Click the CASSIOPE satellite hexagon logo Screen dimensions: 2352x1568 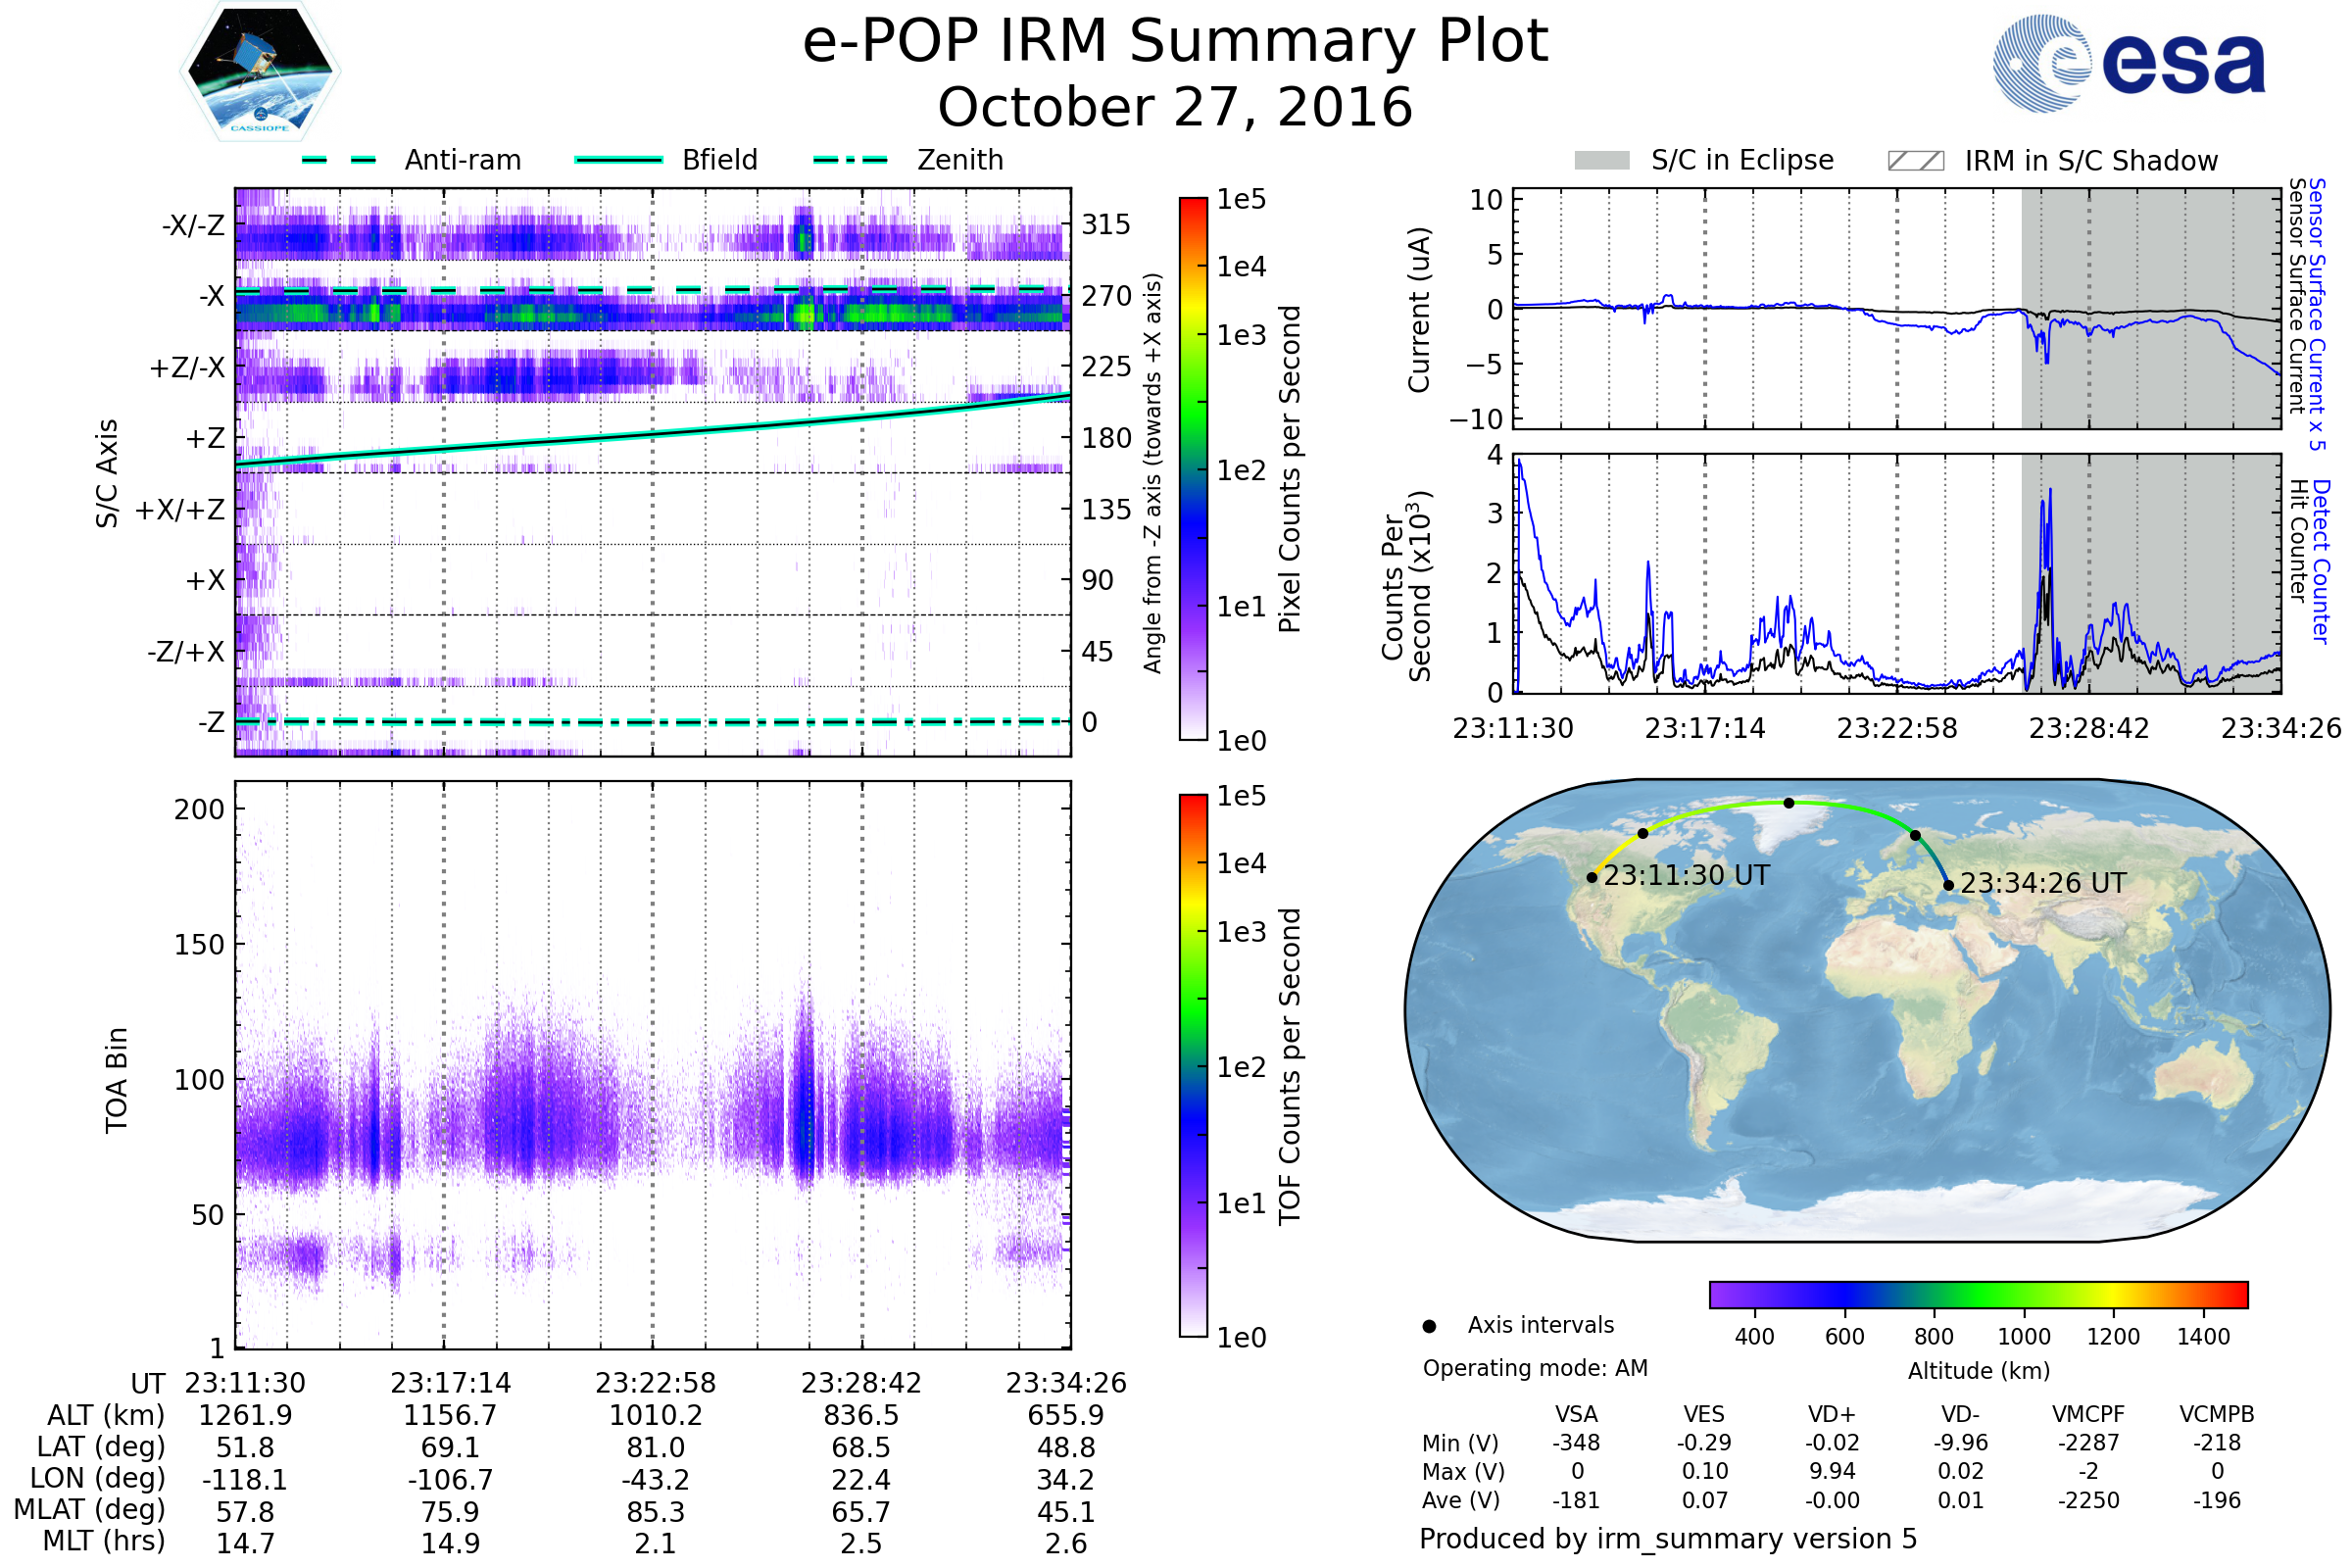click(260, 72)
